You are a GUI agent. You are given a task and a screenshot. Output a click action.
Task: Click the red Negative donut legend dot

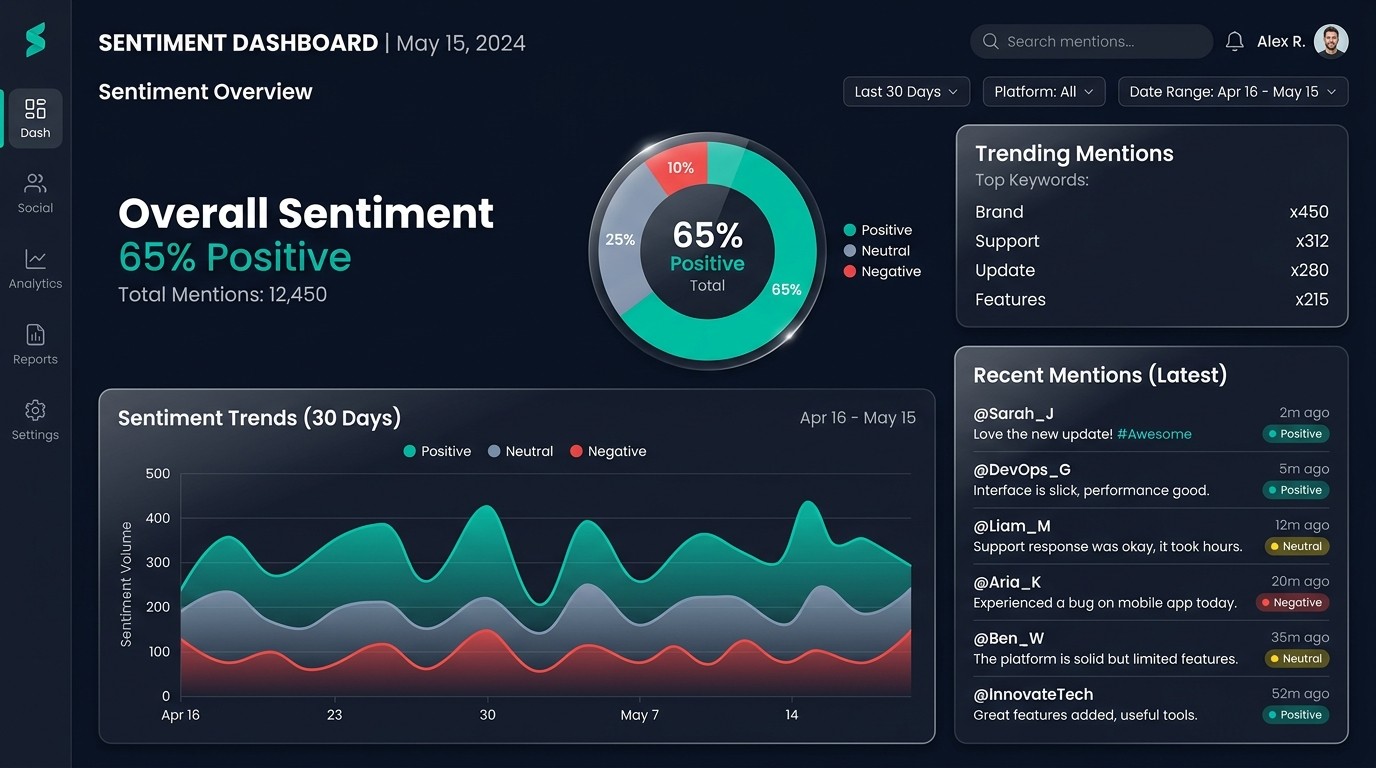pyautogui.click(x=850, y=271)
